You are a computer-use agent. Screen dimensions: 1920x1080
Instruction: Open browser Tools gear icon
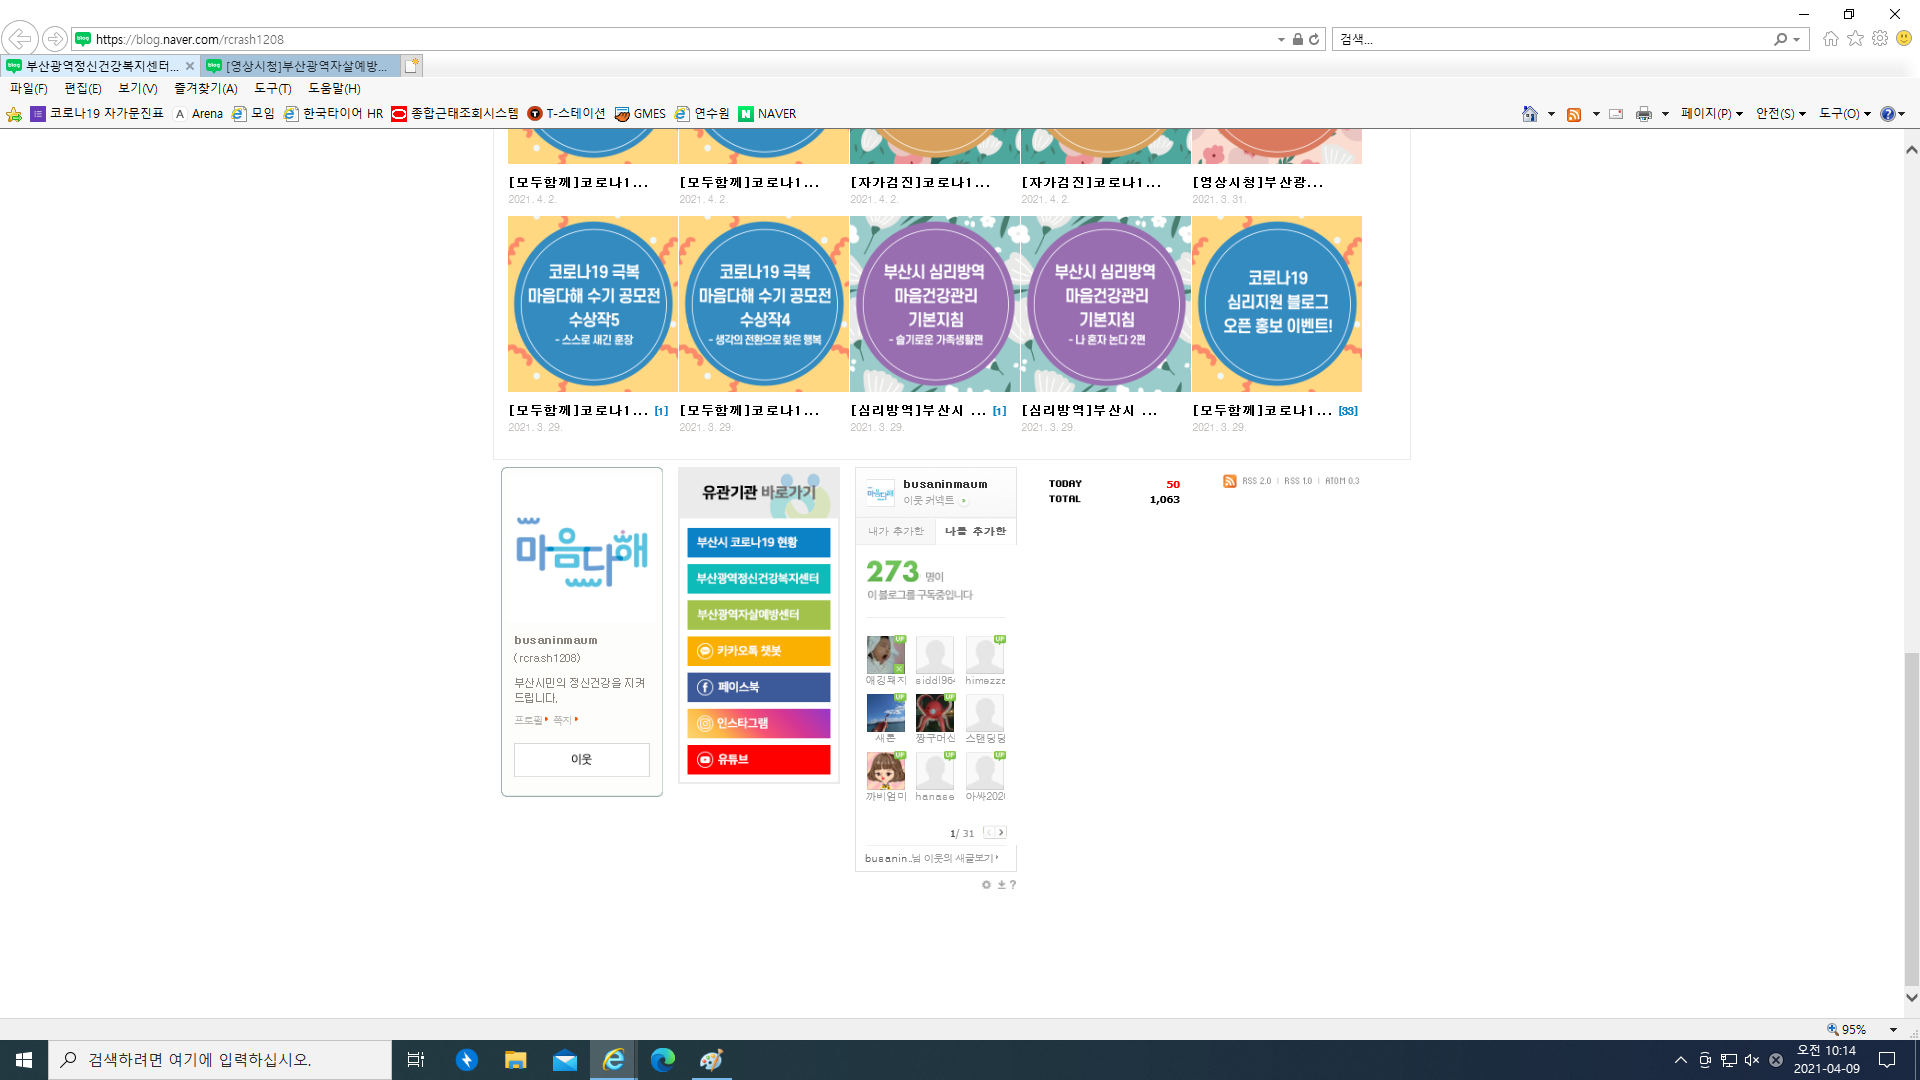coord(1880,39)
